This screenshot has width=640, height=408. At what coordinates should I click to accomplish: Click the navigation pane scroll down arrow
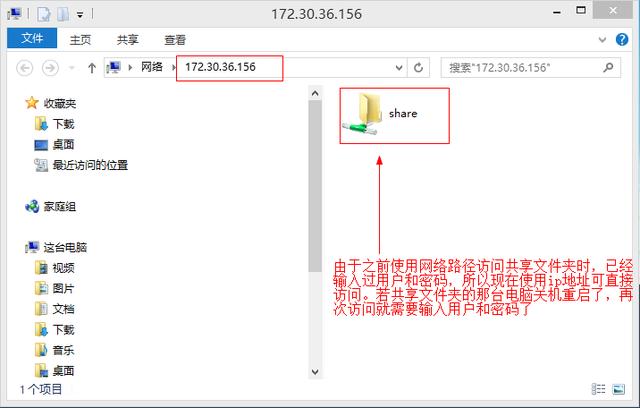315,372
